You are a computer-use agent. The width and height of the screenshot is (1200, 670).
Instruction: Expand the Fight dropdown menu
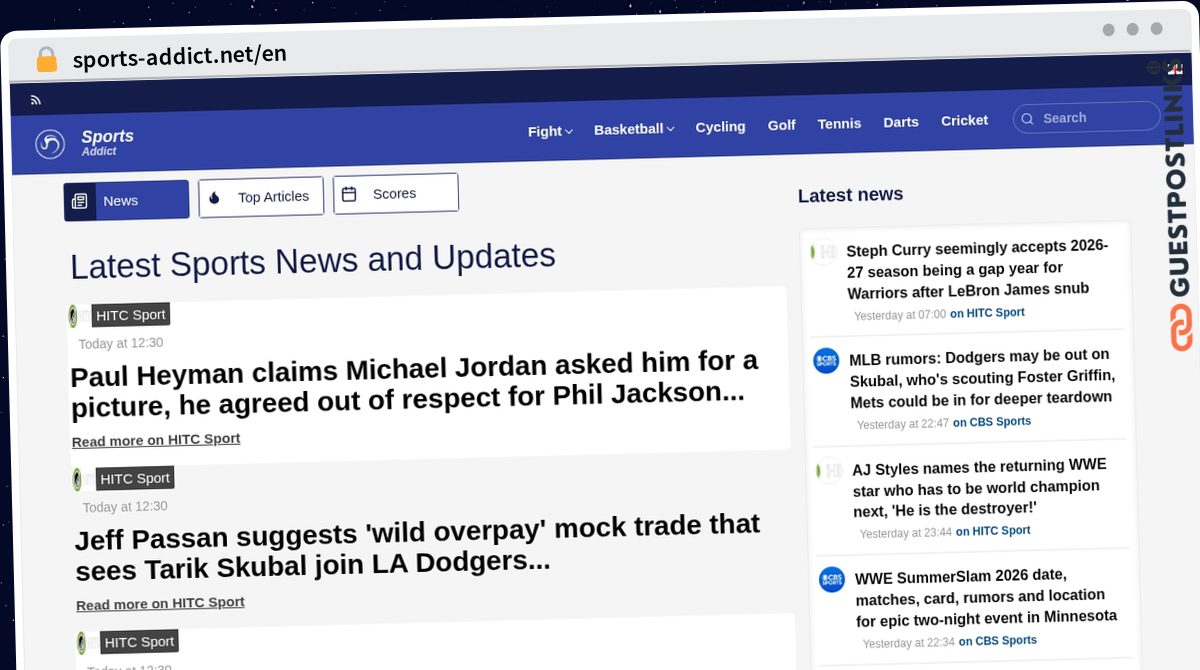(x=550, y=131)
